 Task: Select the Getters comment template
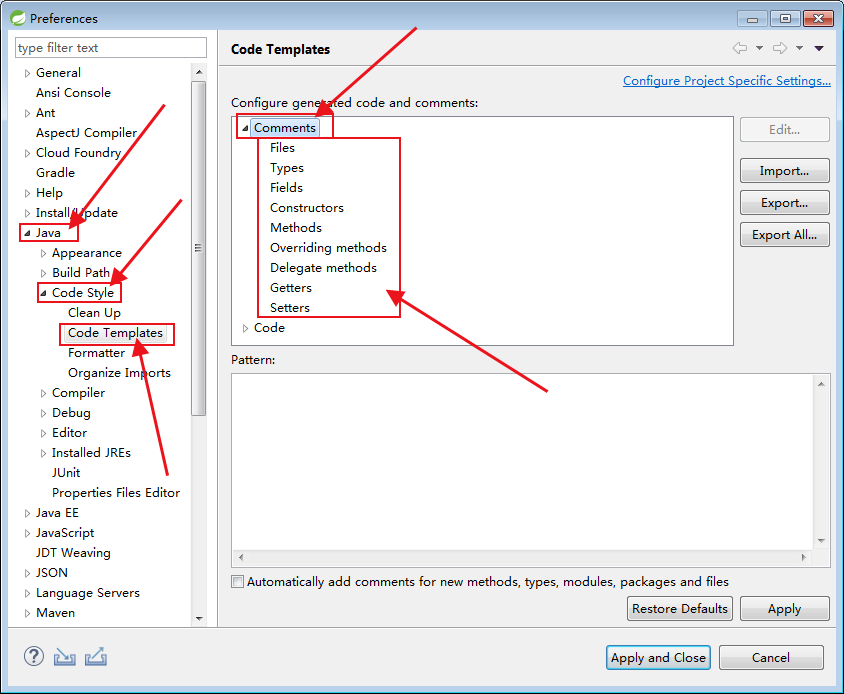click(291, 288)
